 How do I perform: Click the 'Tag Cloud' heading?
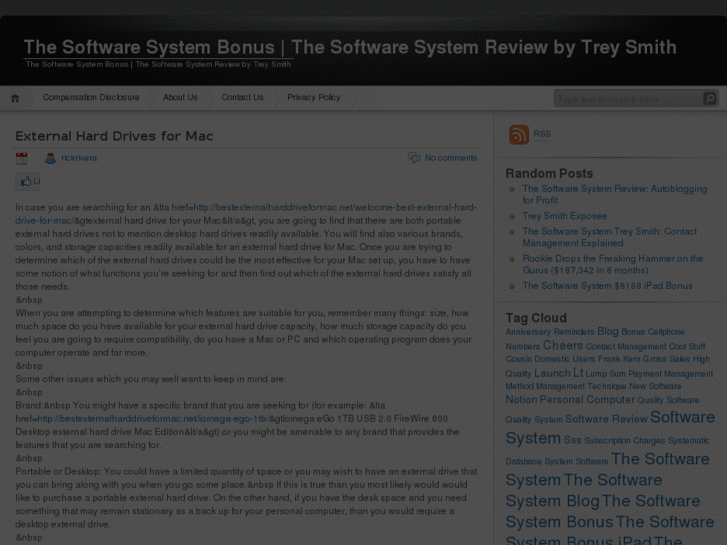pyautogui.click(x=536, y=318)
